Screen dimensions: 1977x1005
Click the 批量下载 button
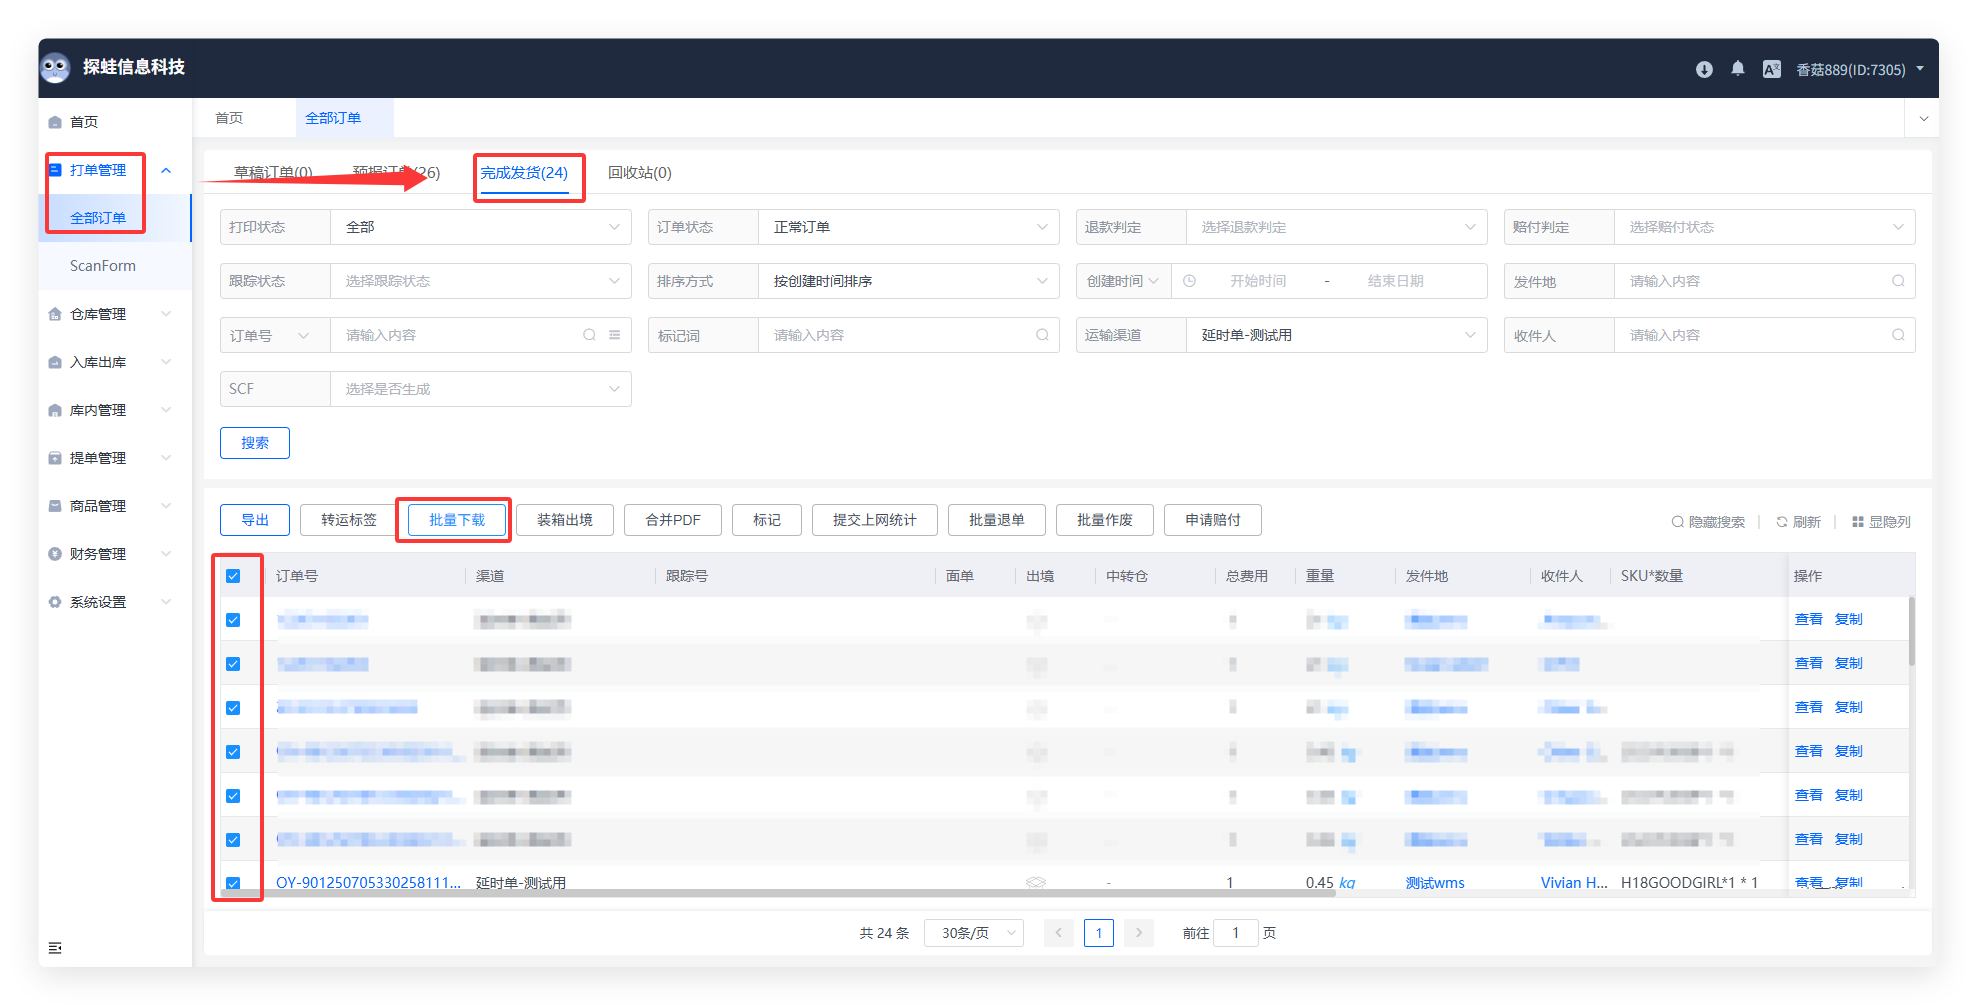pos(456,520)
